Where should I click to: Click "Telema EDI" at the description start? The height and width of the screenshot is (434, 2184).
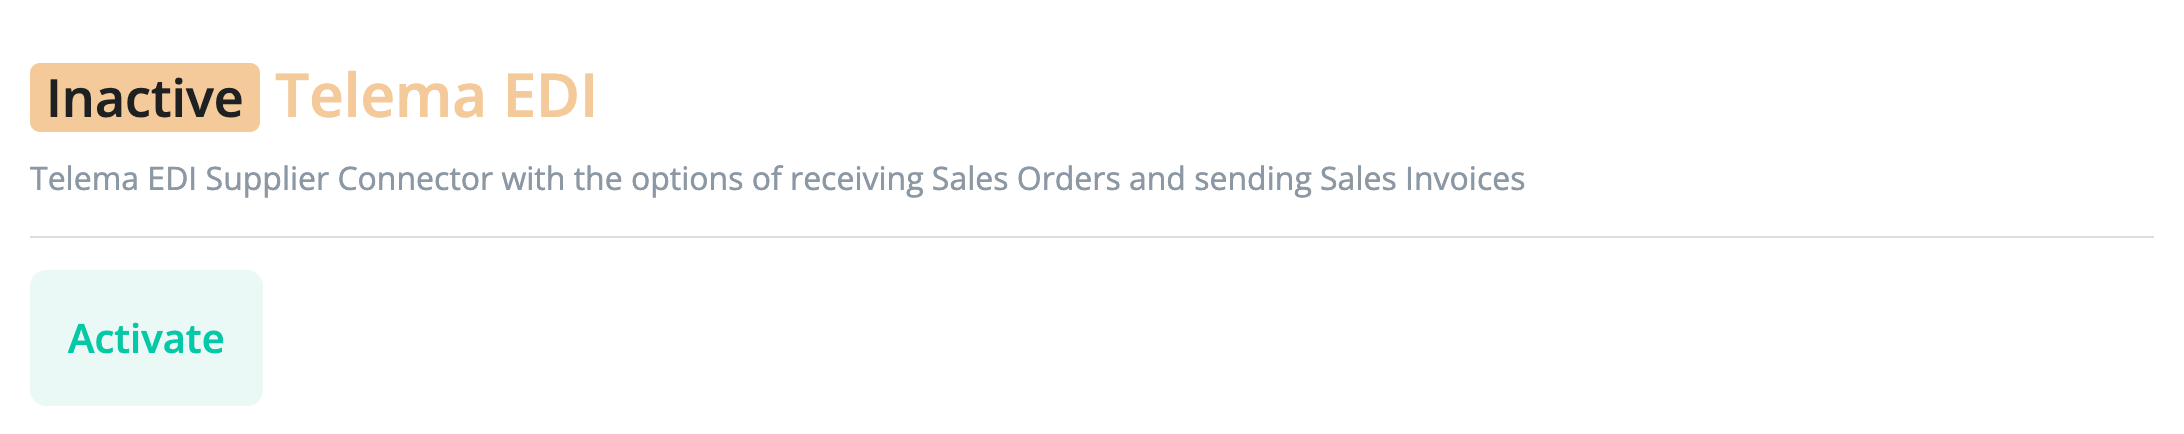pyautogui.click(x=113, y=179)
